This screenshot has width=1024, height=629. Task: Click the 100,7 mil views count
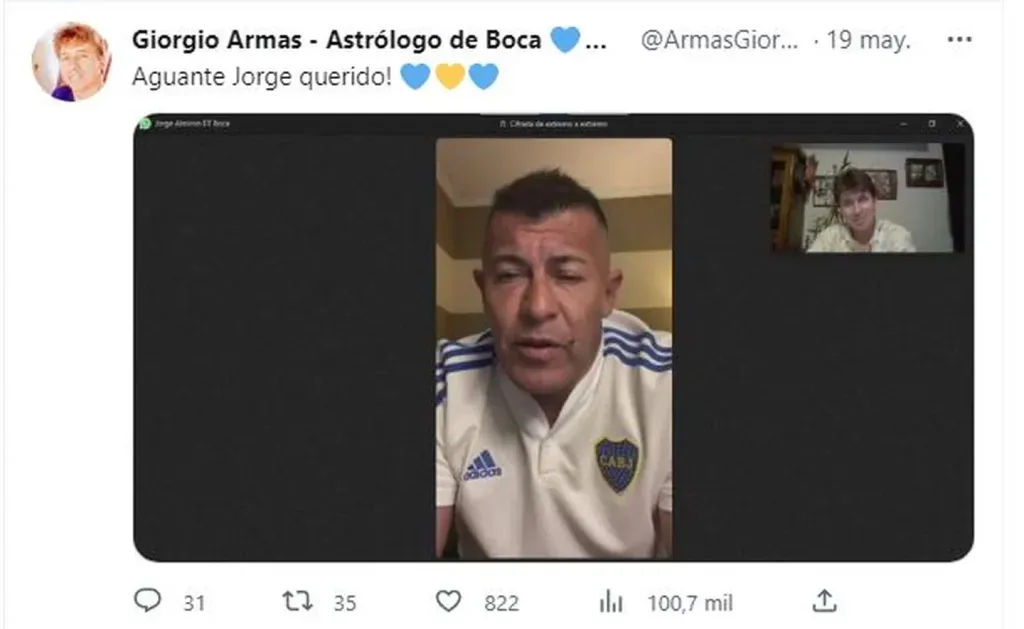690,603
